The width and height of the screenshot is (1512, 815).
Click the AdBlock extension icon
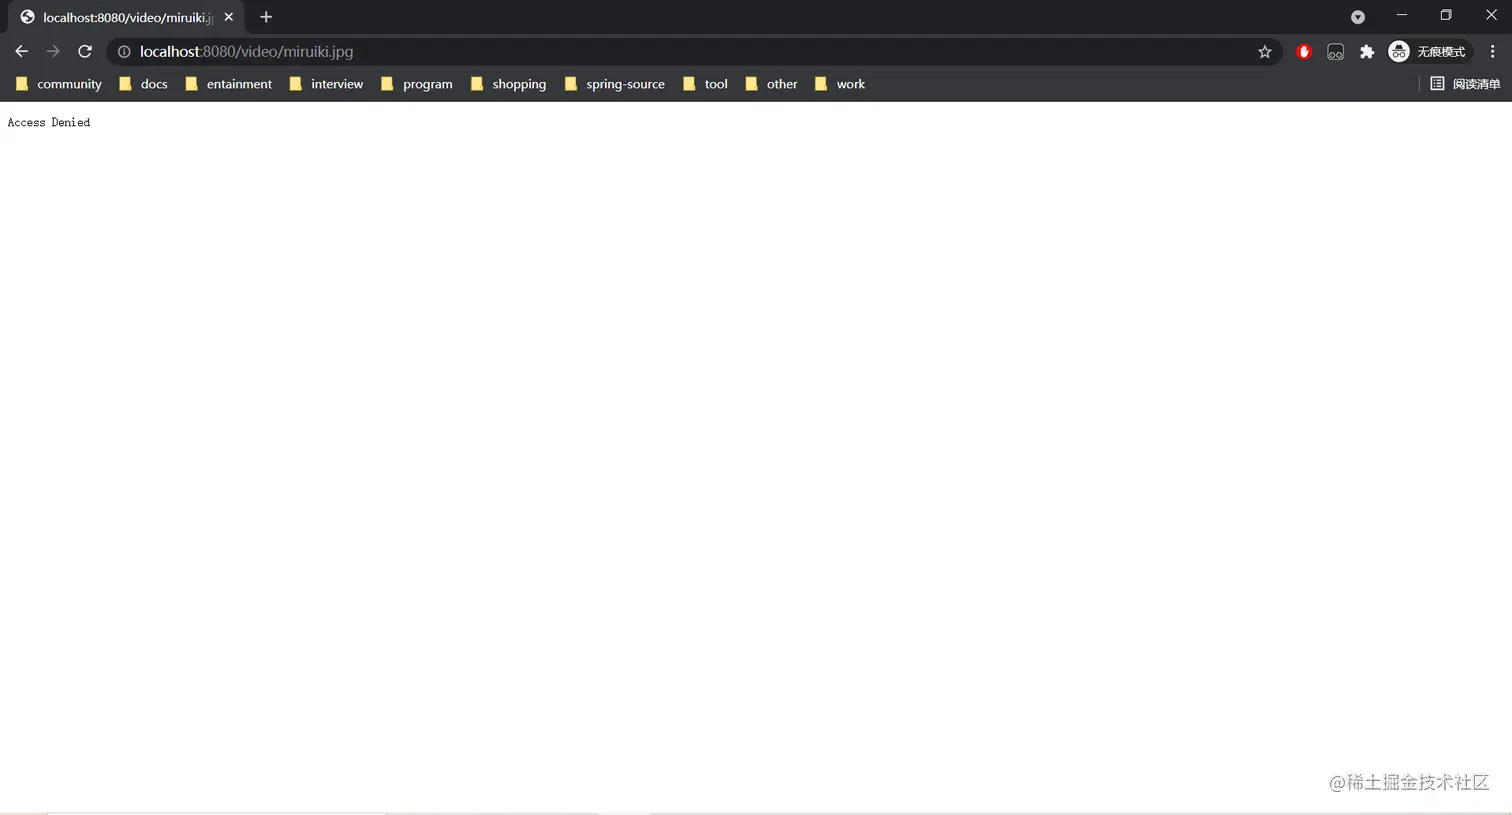pos(1303,51)
